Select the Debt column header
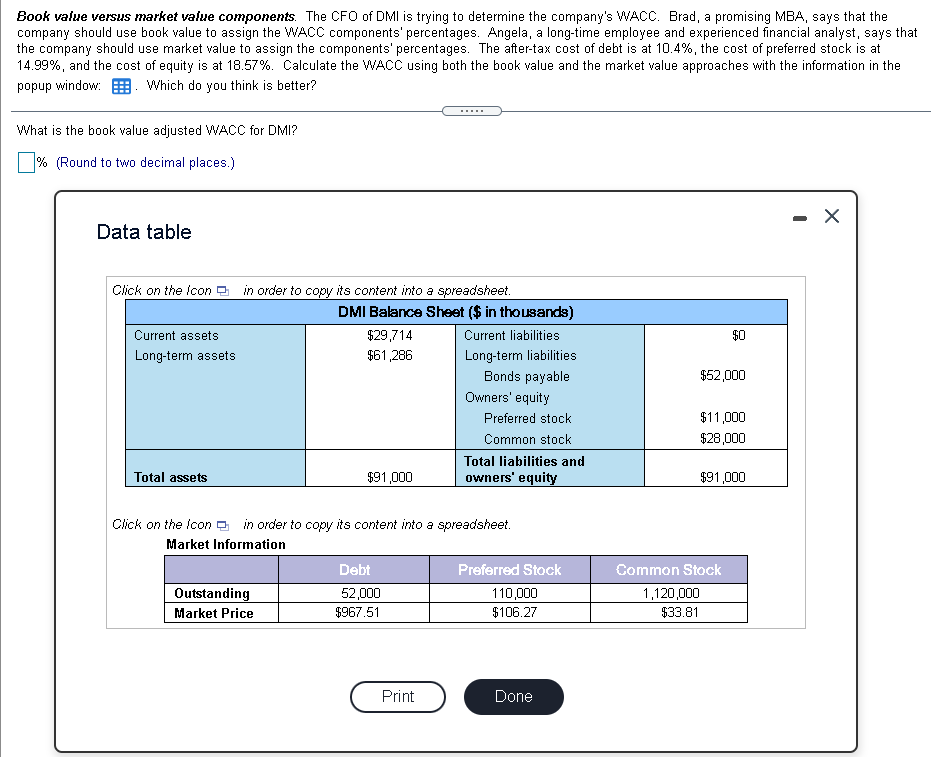This screenshot has height=757, width=931. click(x=354, y=569)
